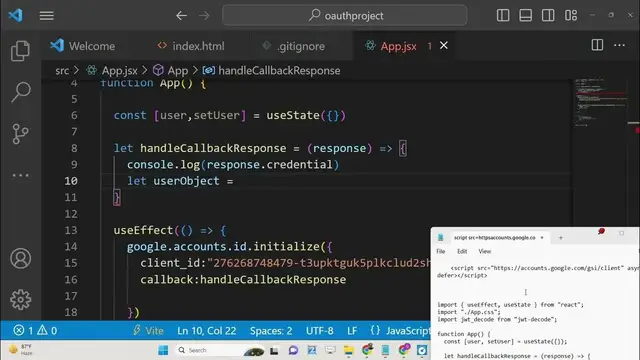This screenshot has width=640, height=360.
Task: Open the View menu in Notepad
Action: [484, 251]
